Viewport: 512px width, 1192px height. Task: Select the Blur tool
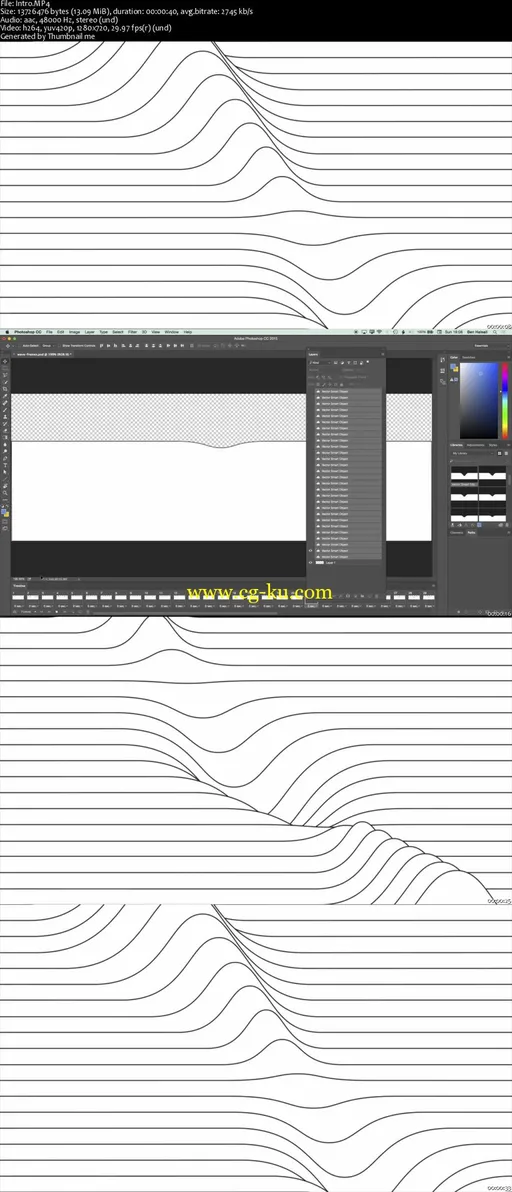(5, 444)
